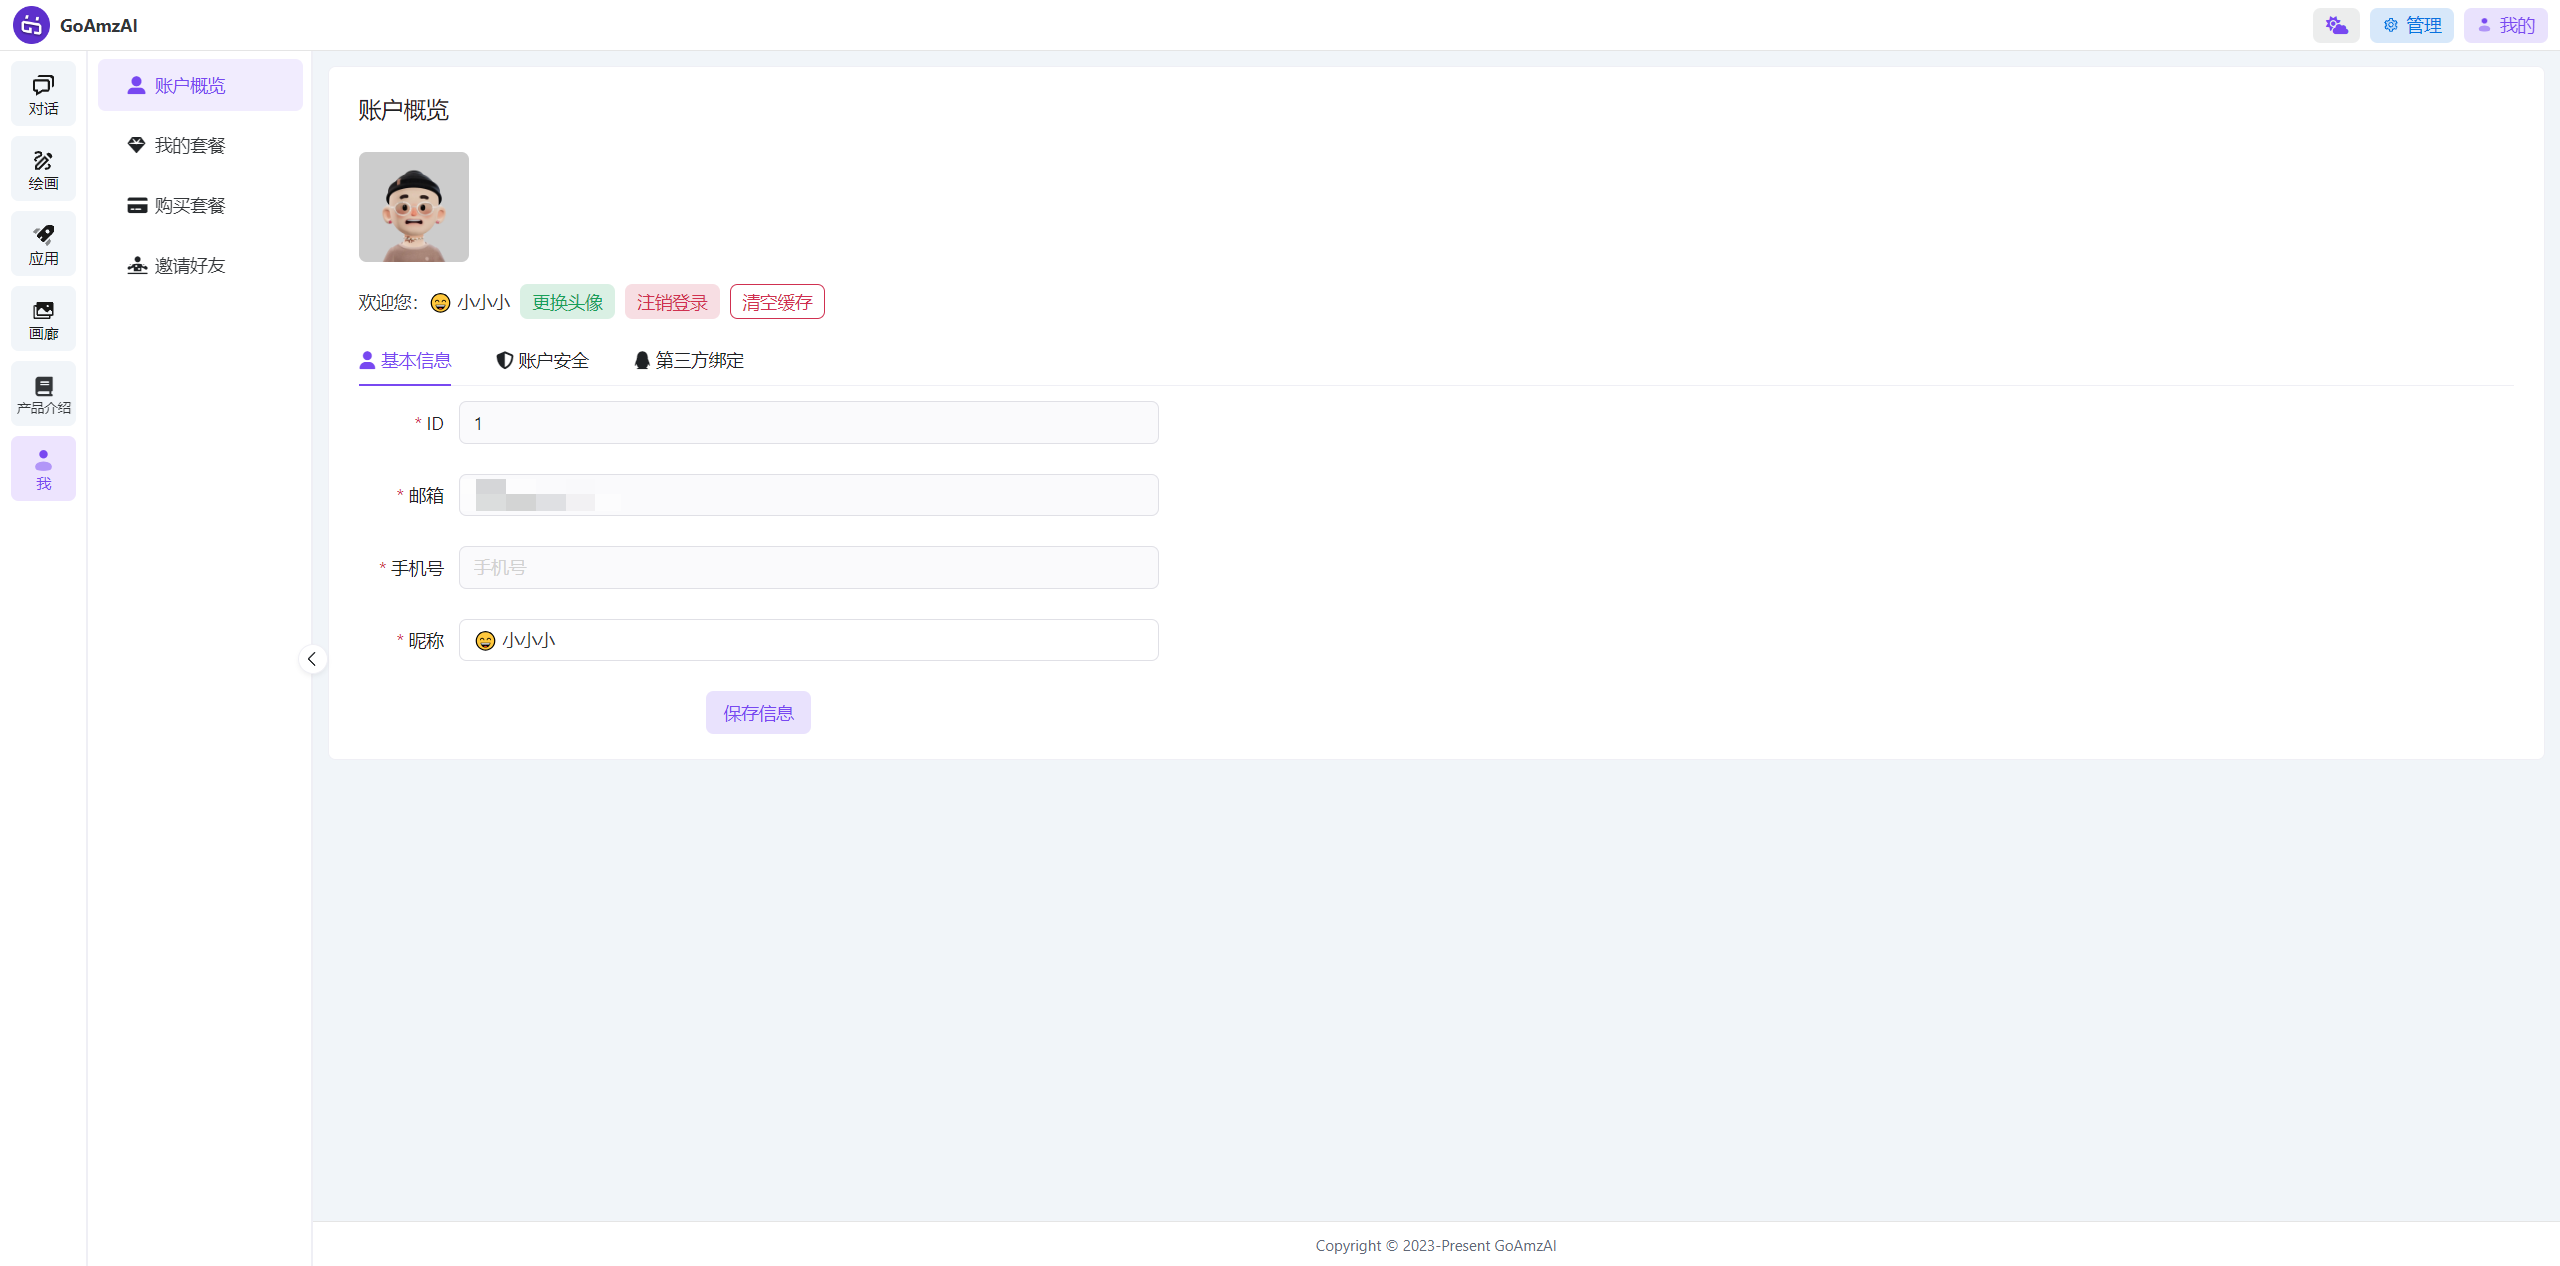Toggle the dark/light theme icon
Image resolution: width=2560 pixels, height=1266 pixels.
click(2336, 25)
